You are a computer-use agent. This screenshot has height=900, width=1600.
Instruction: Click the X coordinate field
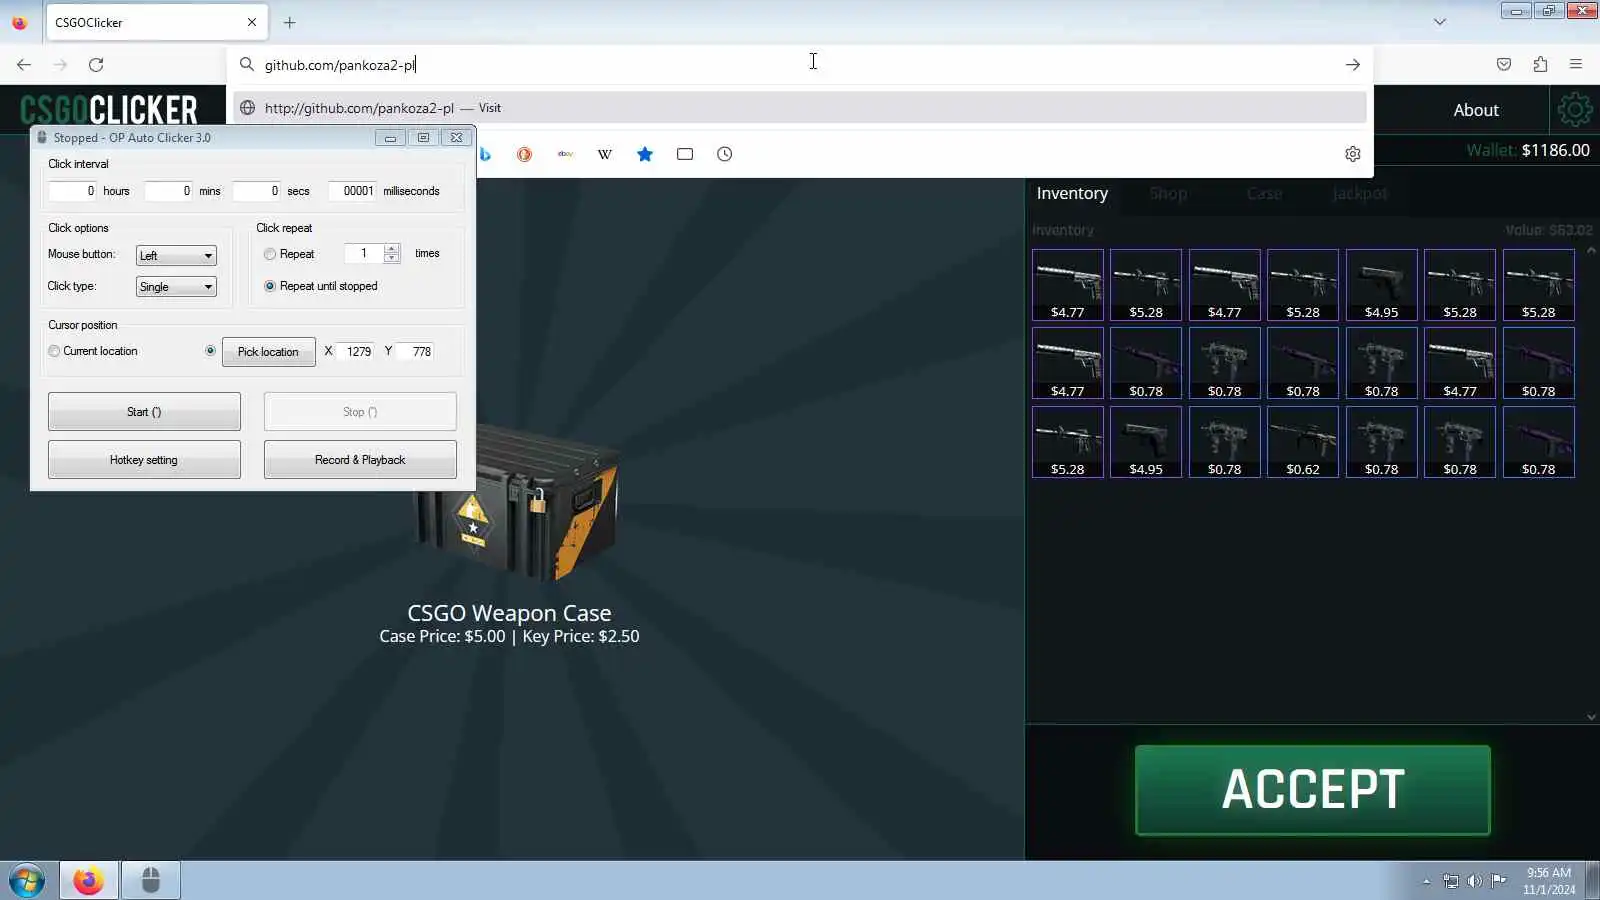tap(357, 352)
